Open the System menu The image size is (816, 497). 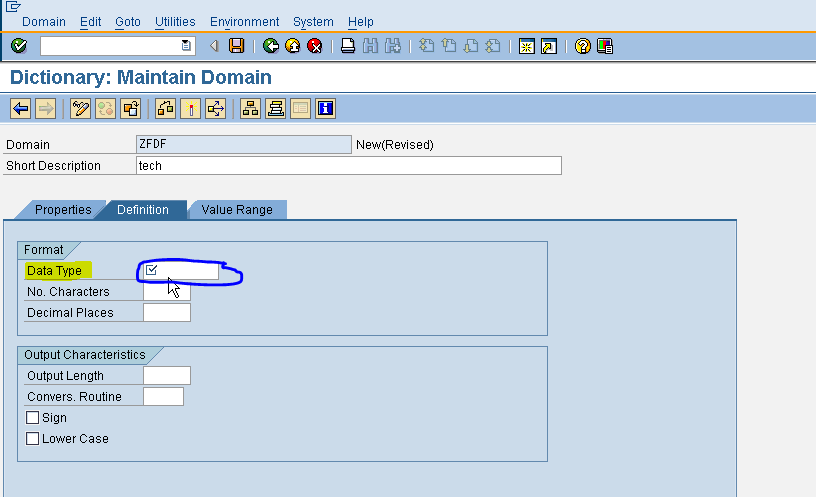point(313,22)
